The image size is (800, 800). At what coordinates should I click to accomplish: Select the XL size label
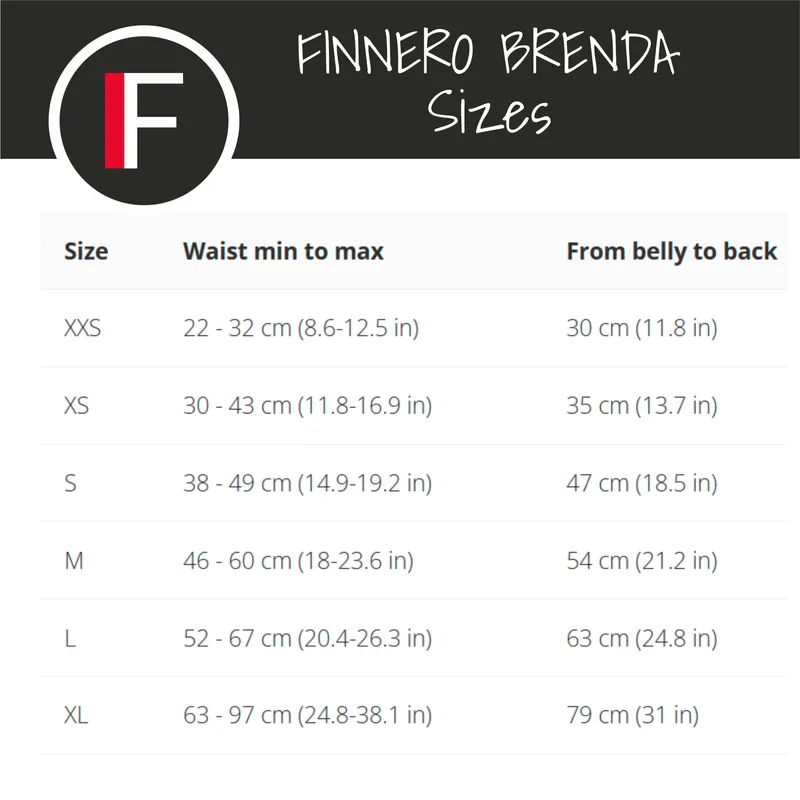click(75, 716)
